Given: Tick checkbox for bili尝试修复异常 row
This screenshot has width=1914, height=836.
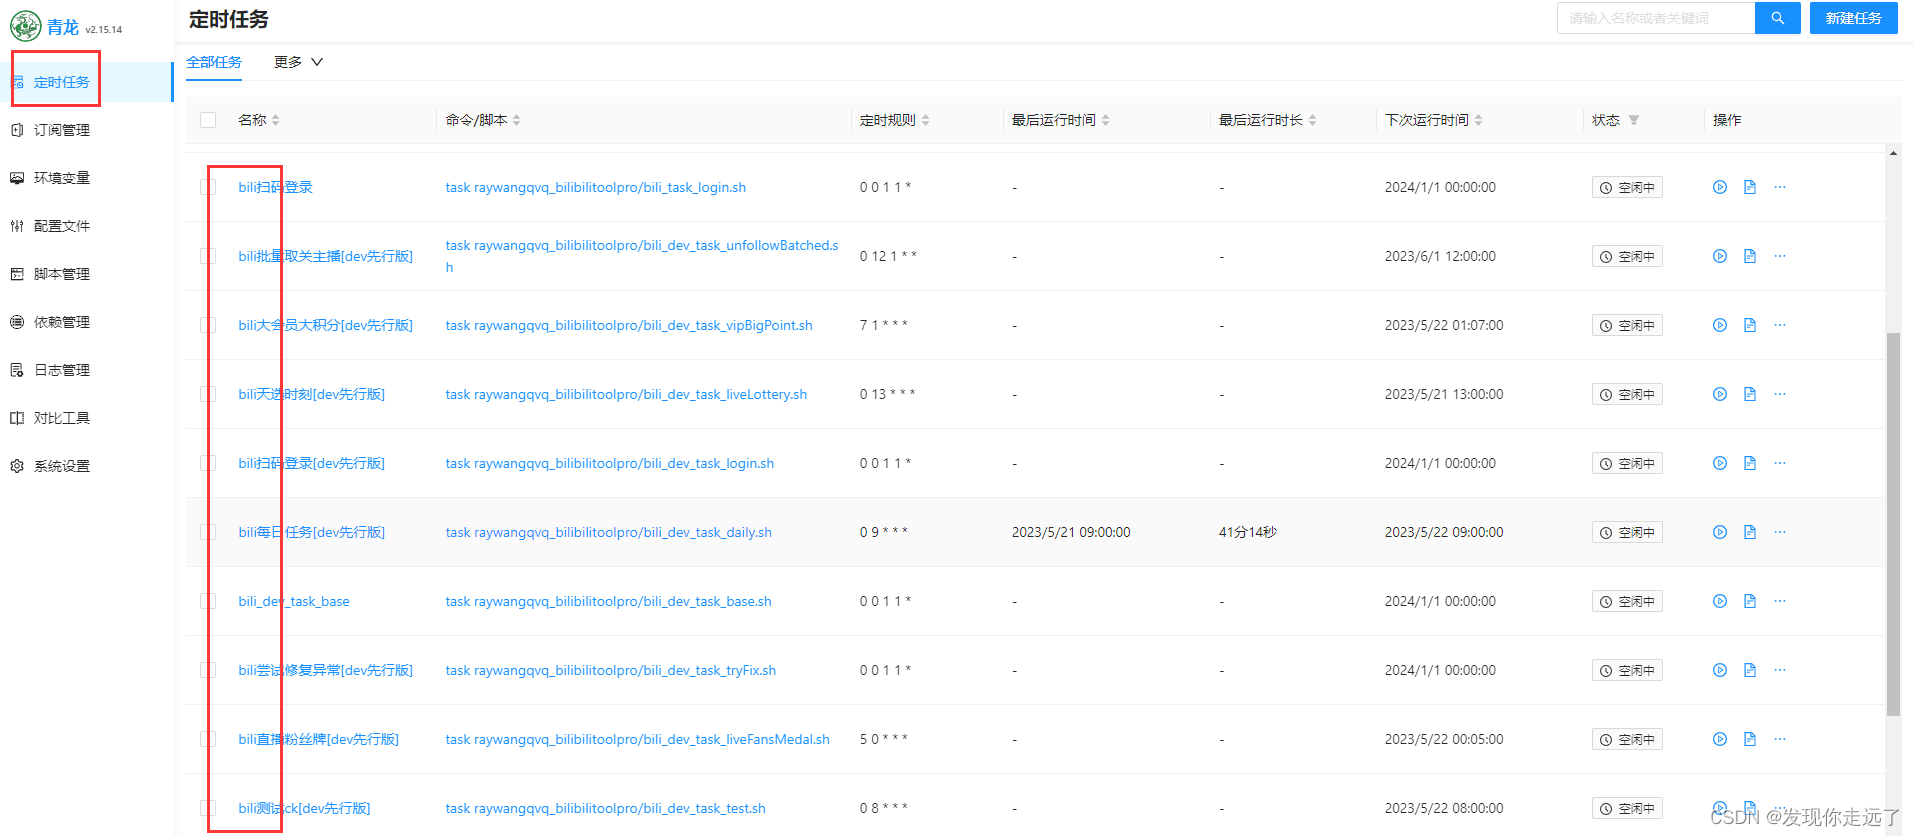Looking at the screenshot, I should [208, 670].
